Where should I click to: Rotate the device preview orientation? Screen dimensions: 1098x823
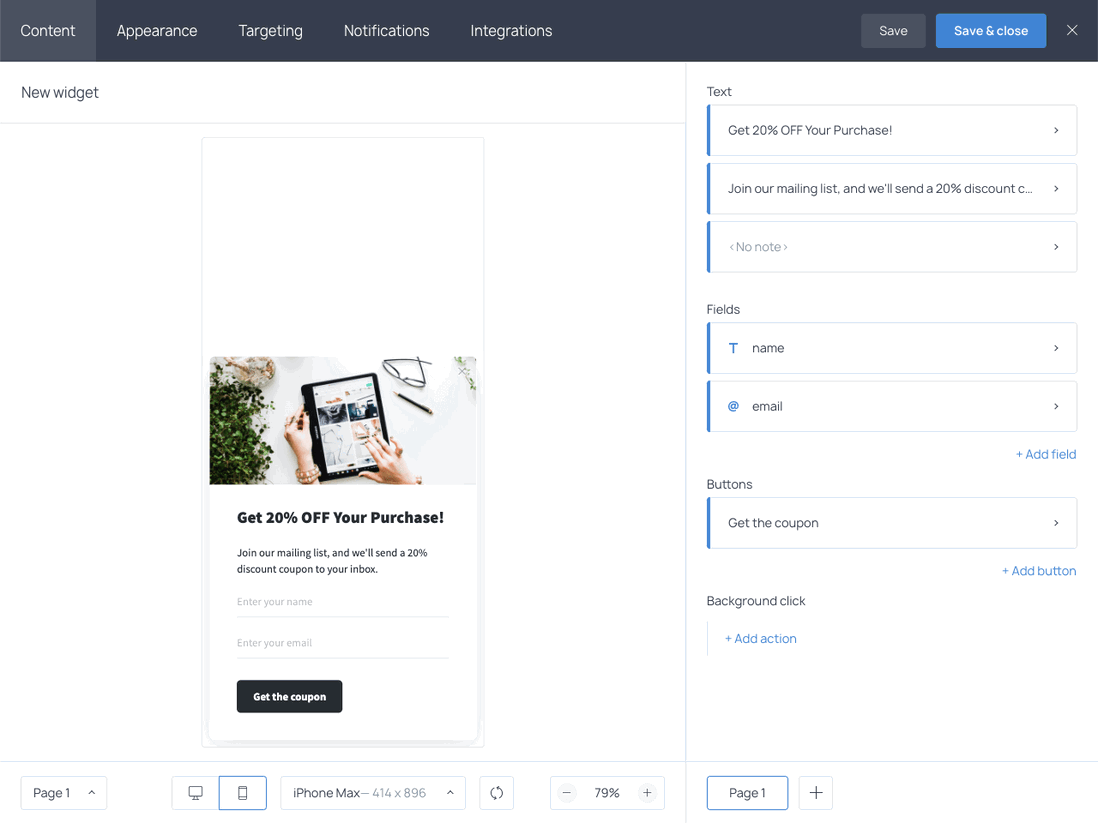coord(496,792)
